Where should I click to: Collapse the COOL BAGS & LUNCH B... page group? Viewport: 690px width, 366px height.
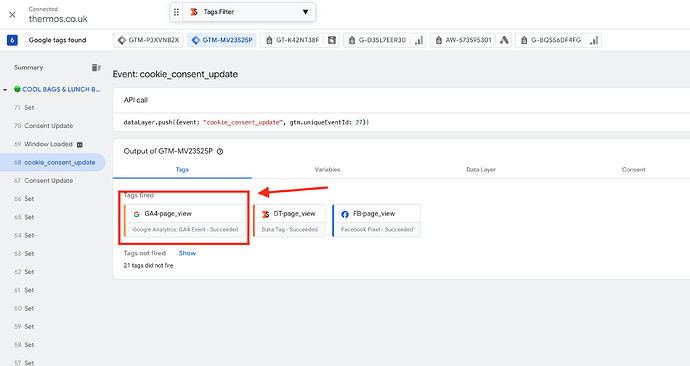pyautogui.click(x=5, y=90)
